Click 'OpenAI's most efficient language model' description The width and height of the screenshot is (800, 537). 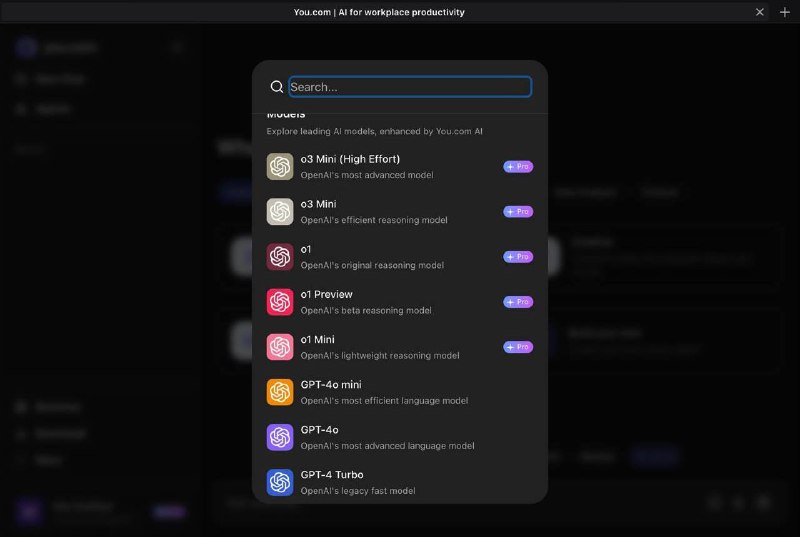click(x=384, y=400)
